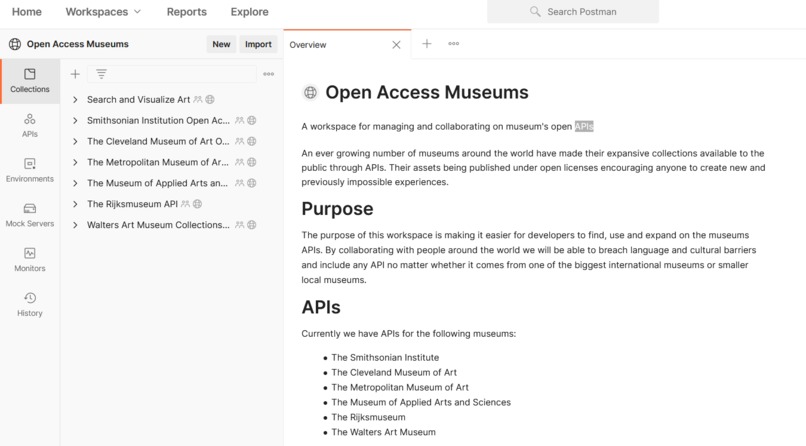The height and width of the screenshot is (446, 806).
Task: Click The Museum of Applied Arts and Sciences bullet
Action: [421, 402]
